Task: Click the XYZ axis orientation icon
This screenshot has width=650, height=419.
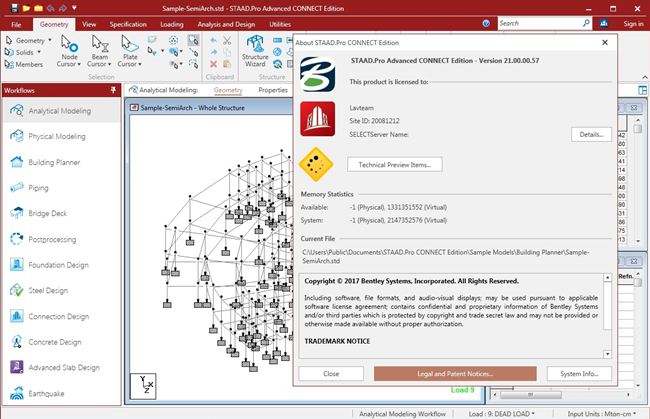Action: click(143, 386)
